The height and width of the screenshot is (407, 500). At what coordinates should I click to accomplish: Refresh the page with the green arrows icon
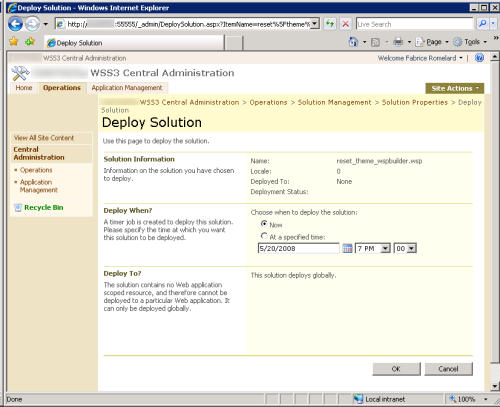click(330, 24)
